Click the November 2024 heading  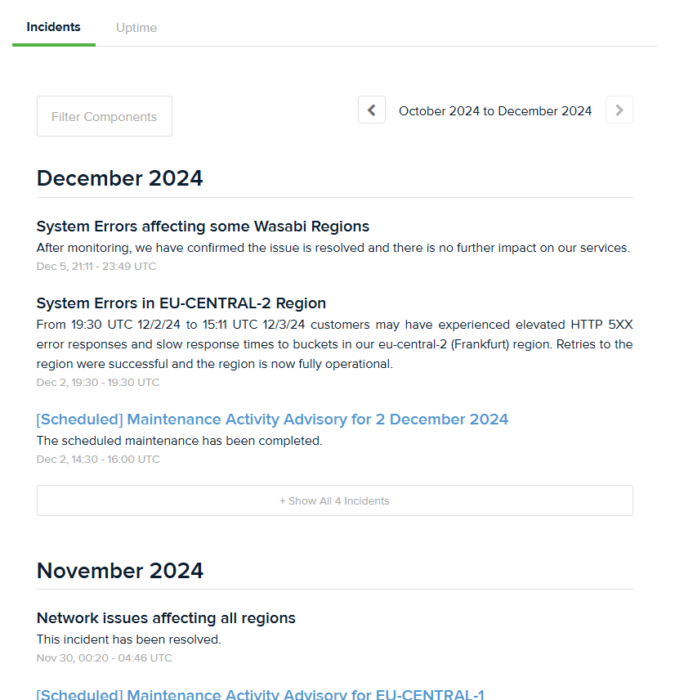point(120,571)
